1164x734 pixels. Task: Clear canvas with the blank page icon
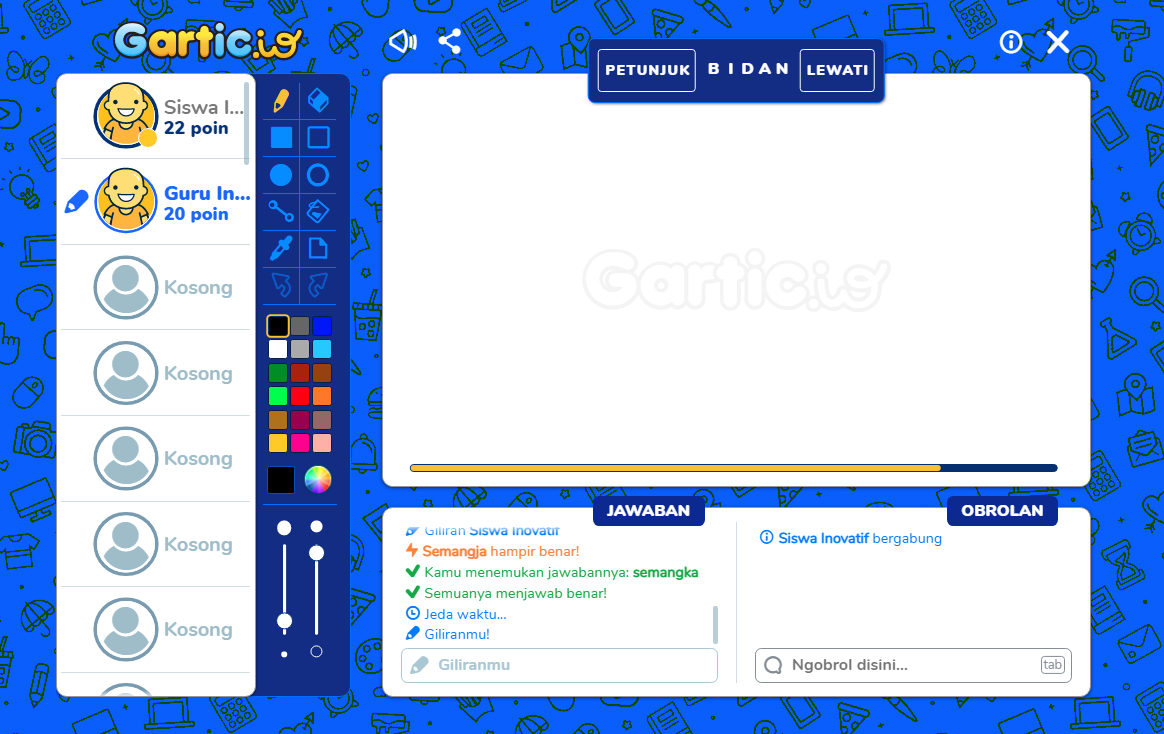[x=318, y=248]
